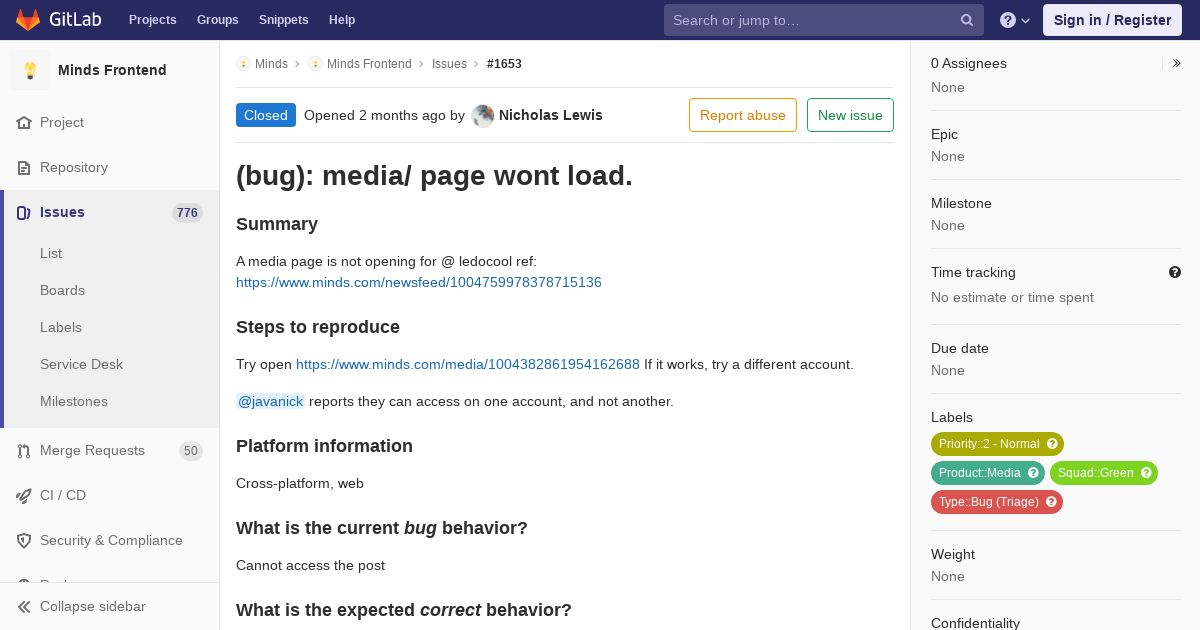Click the search magnifier icon

click(x=967, y=20)
